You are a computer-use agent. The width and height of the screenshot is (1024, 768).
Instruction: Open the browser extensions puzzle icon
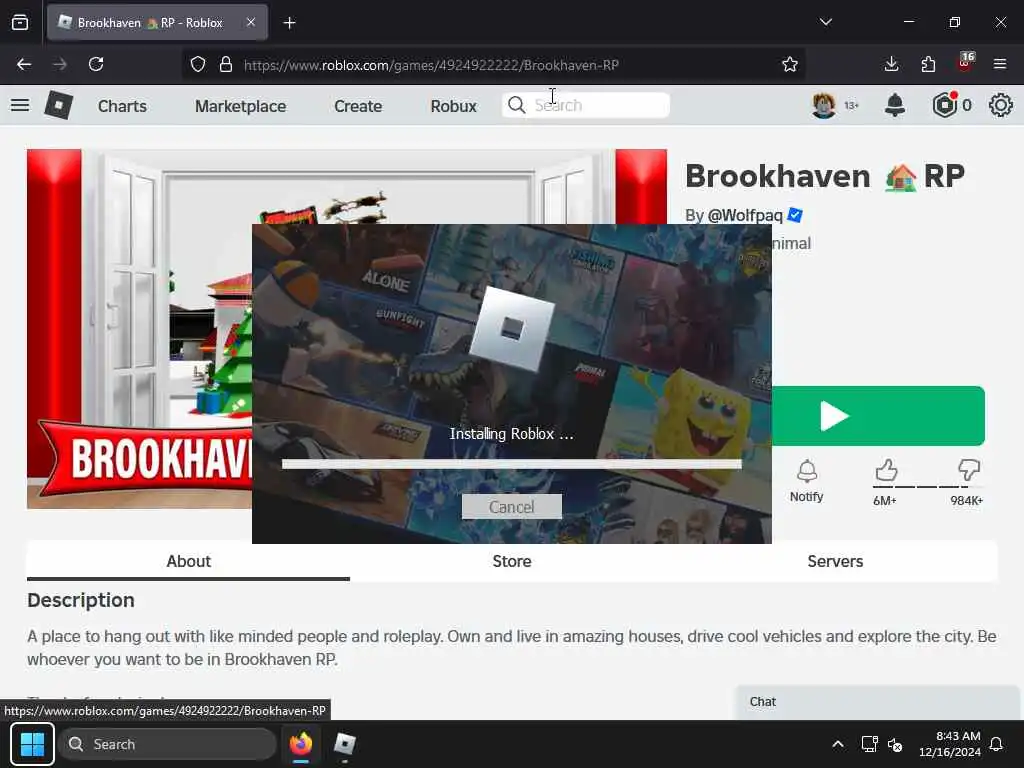point(928,64)
